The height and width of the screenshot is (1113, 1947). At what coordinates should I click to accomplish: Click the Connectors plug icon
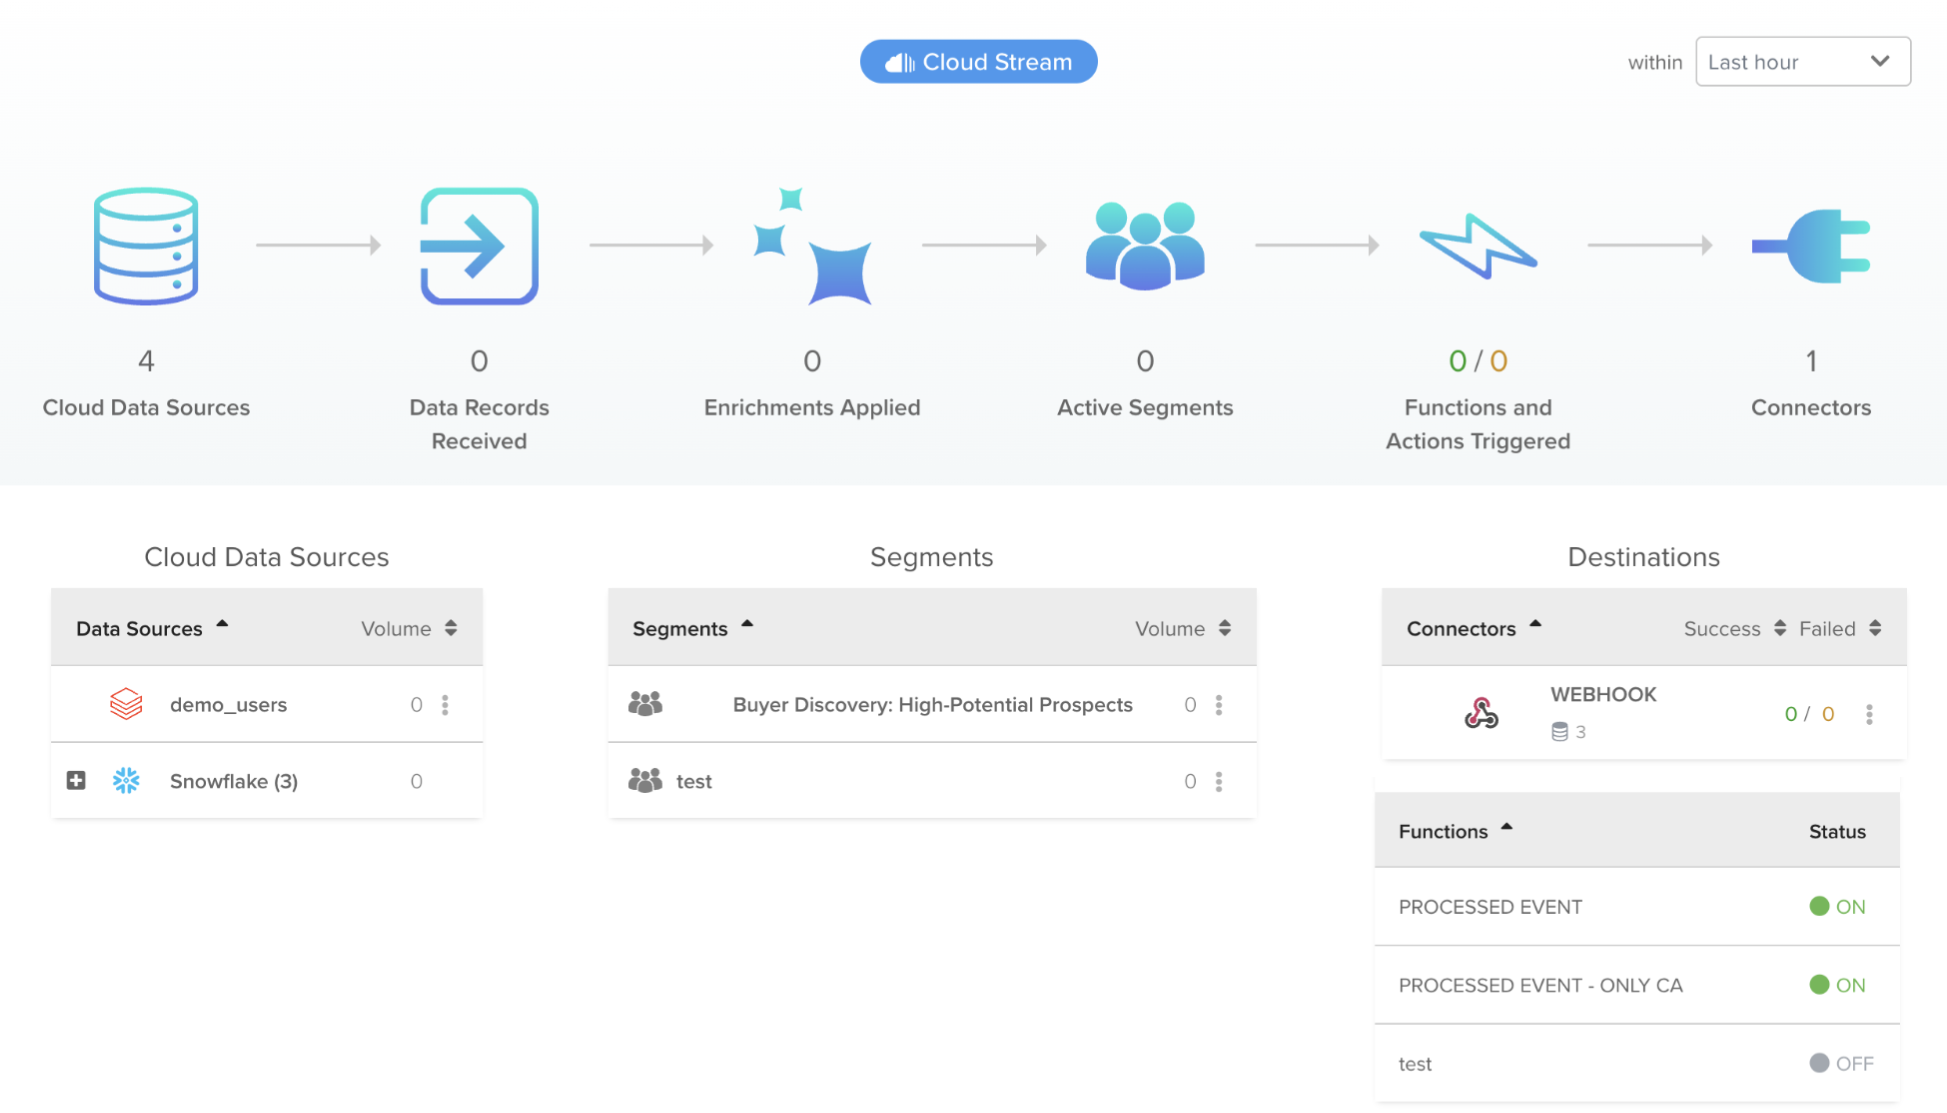coord(1811,246)
